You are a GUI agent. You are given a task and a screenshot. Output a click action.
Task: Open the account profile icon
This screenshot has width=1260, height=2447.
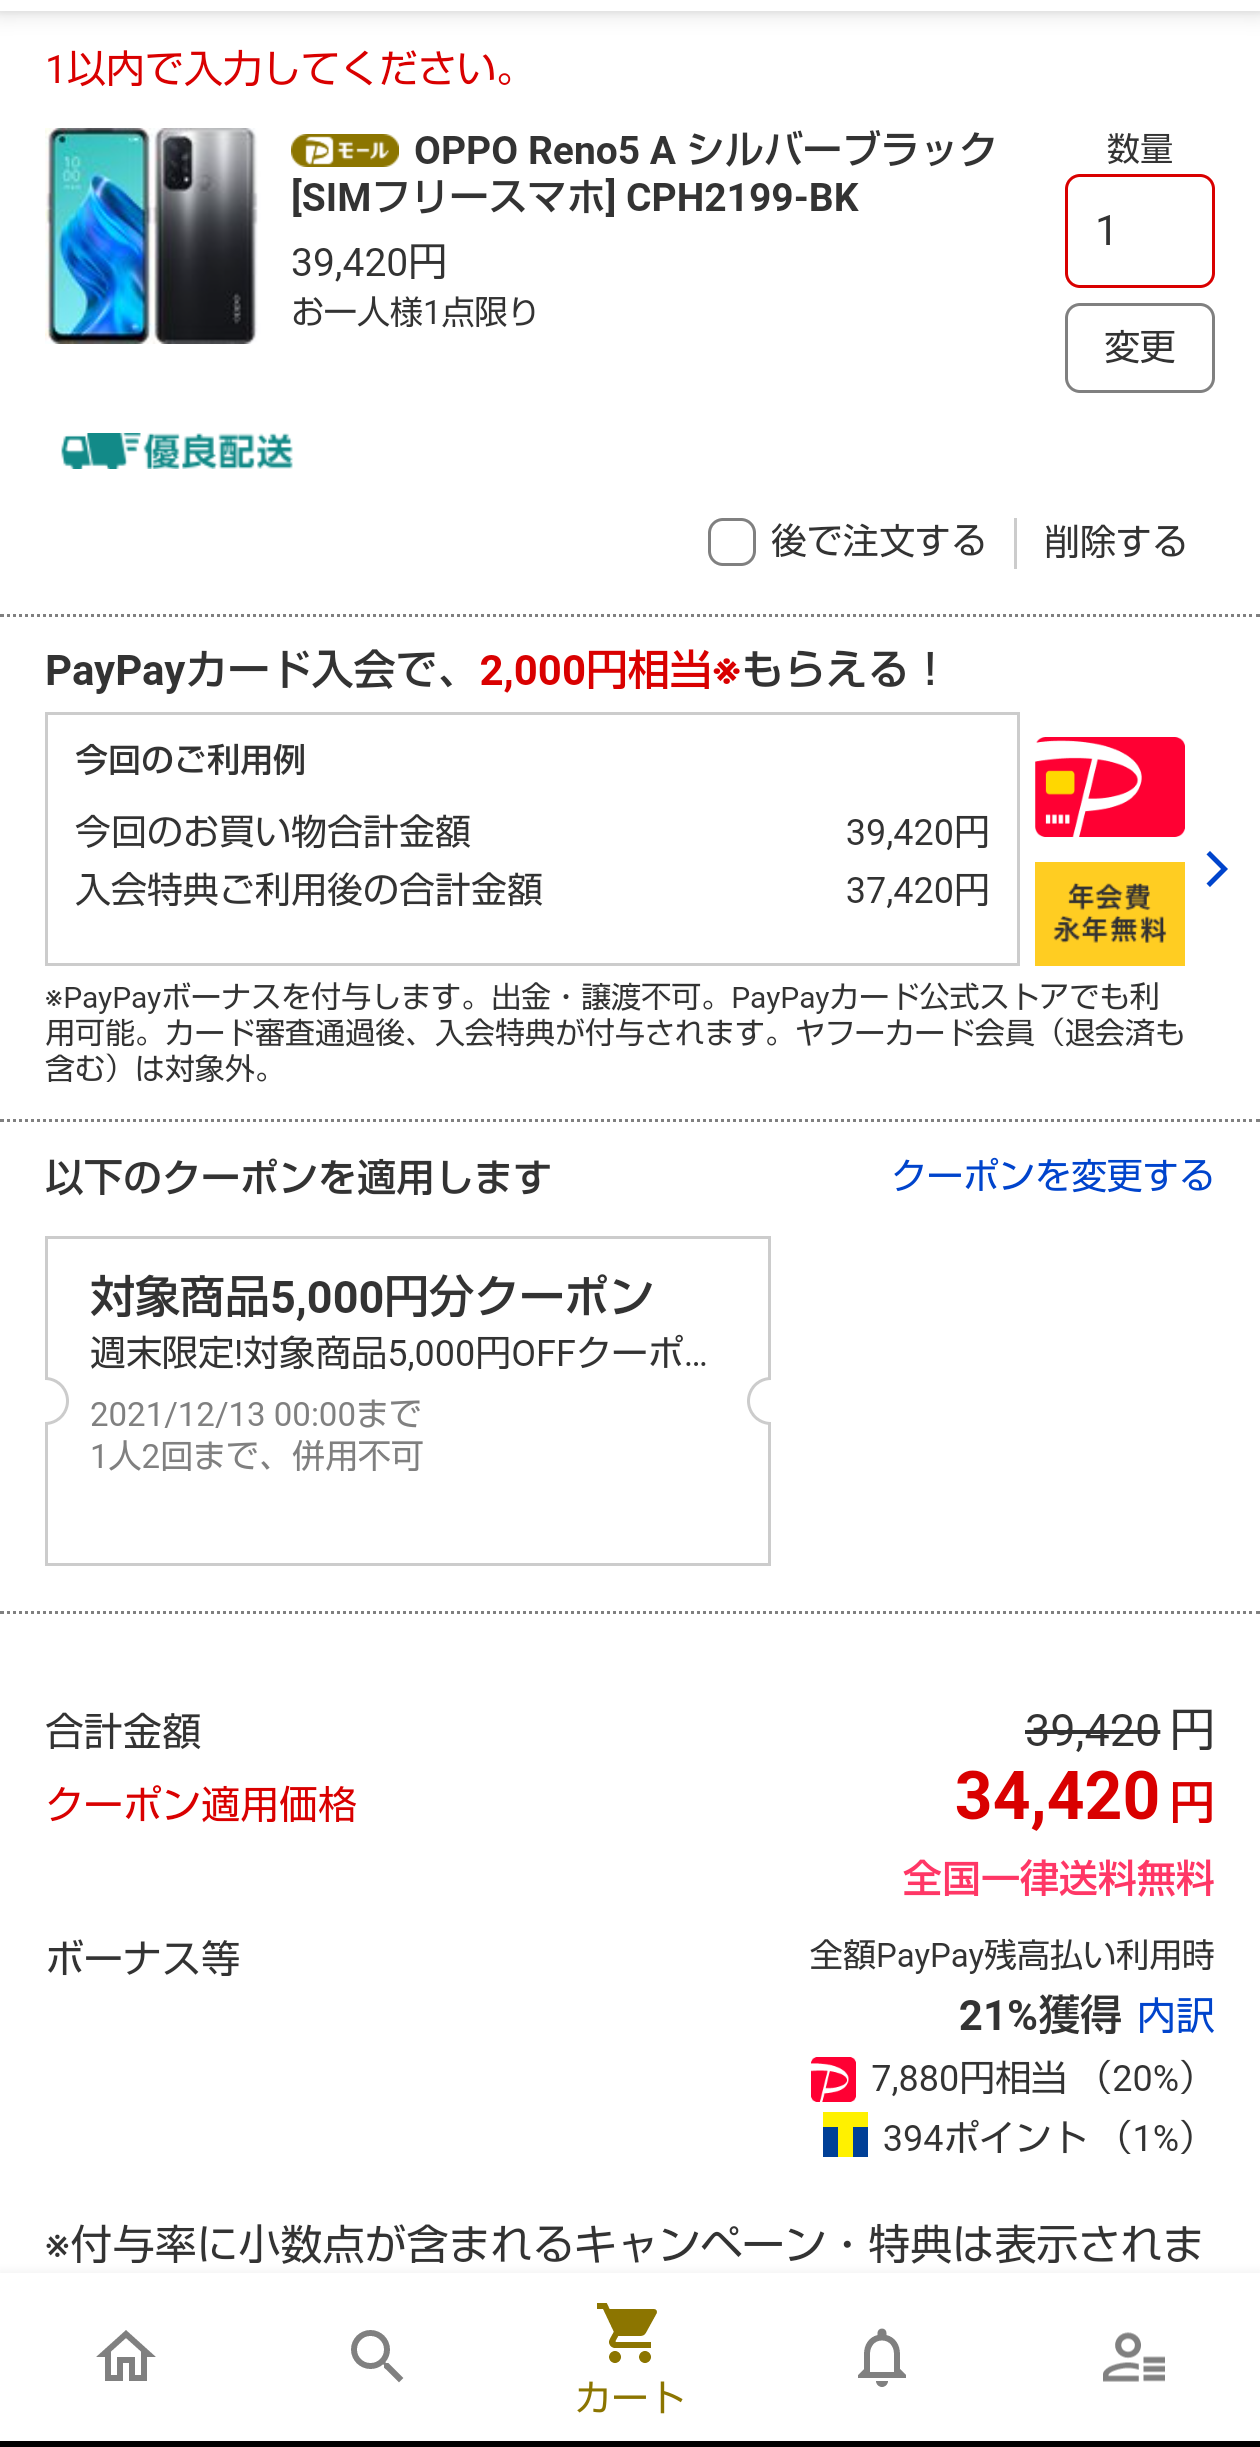(1134, 2358)
